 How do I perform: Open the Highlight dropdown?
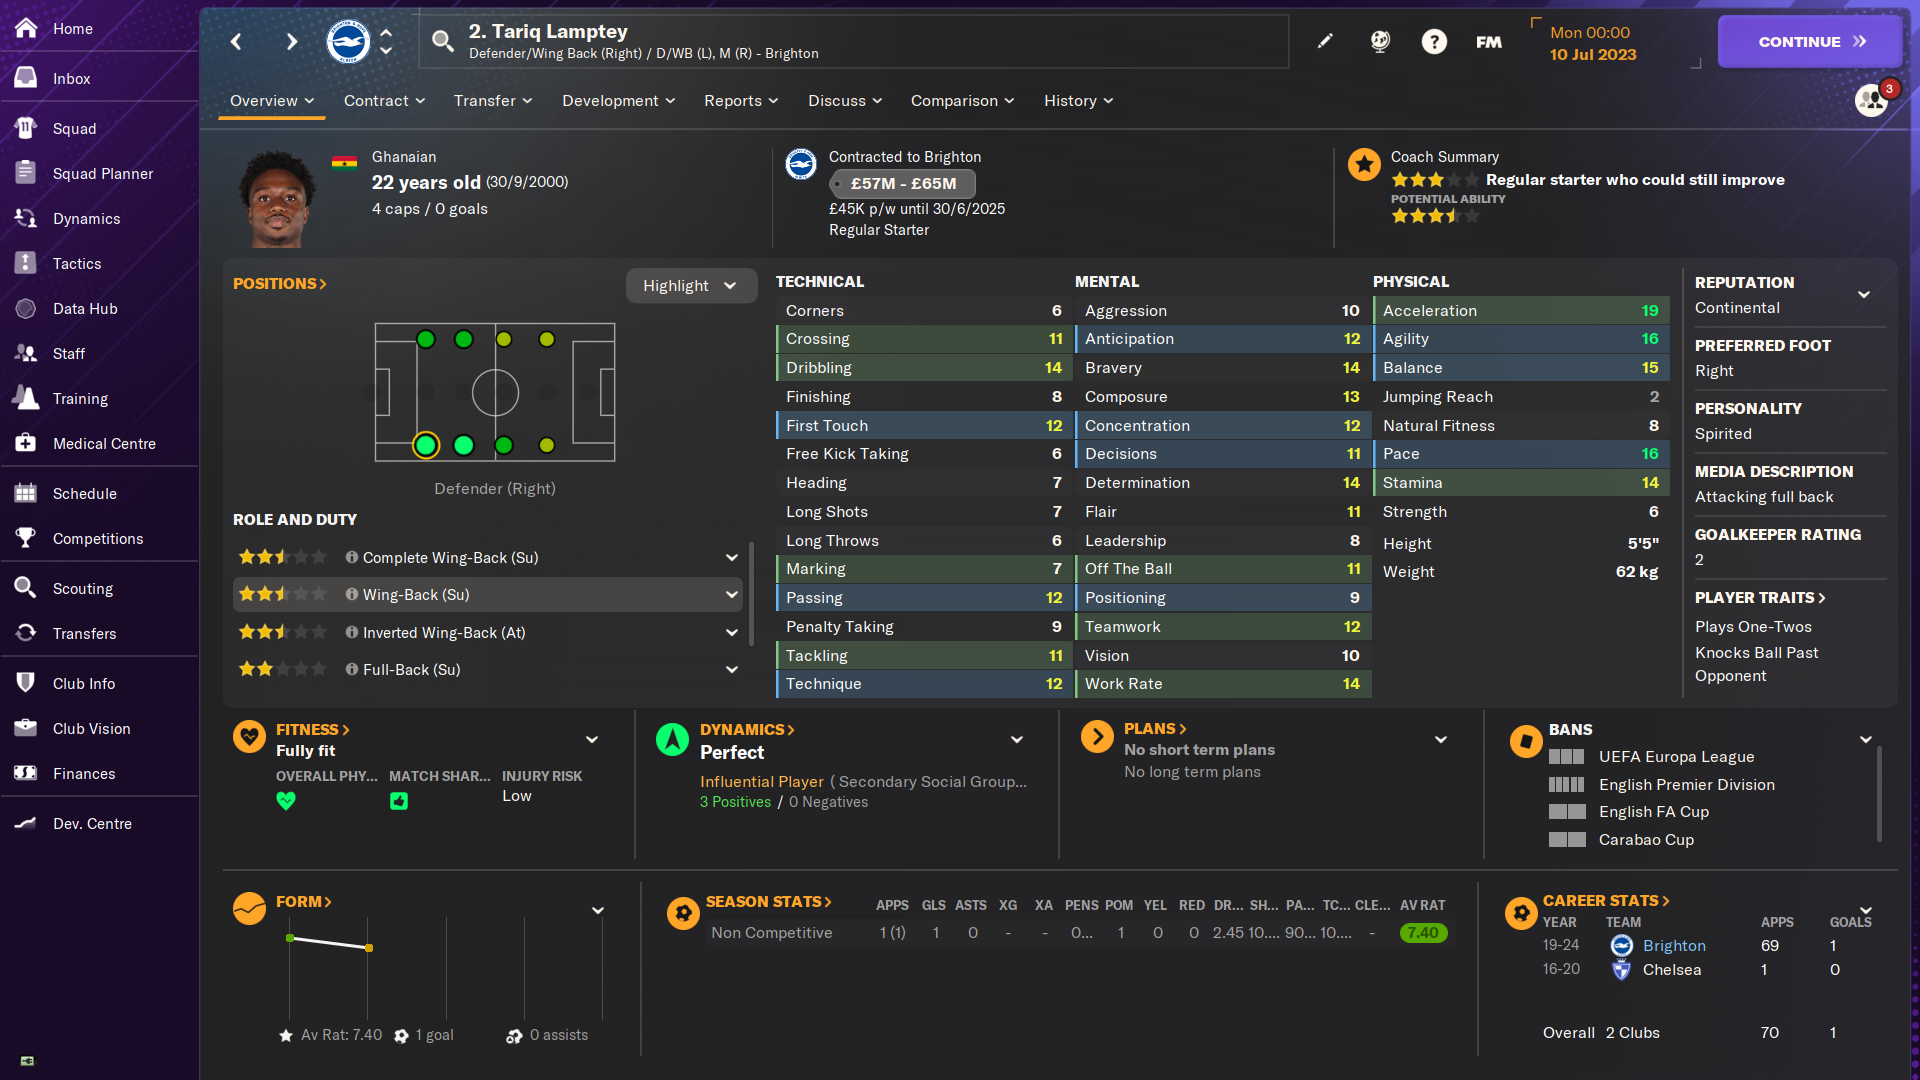point(690,286)
